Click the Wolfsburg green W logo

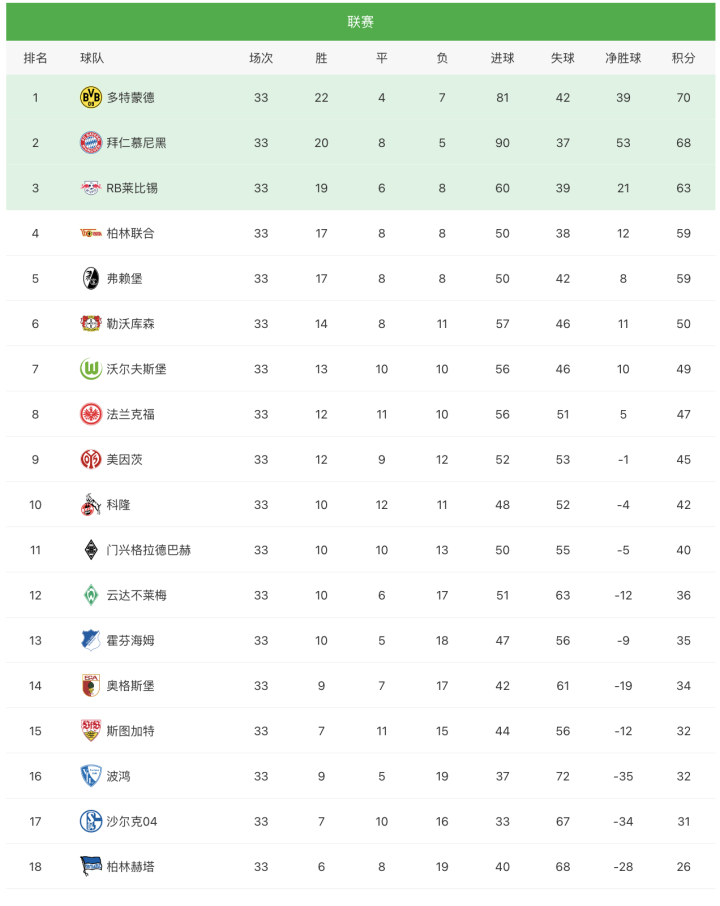tap(91, 369)
